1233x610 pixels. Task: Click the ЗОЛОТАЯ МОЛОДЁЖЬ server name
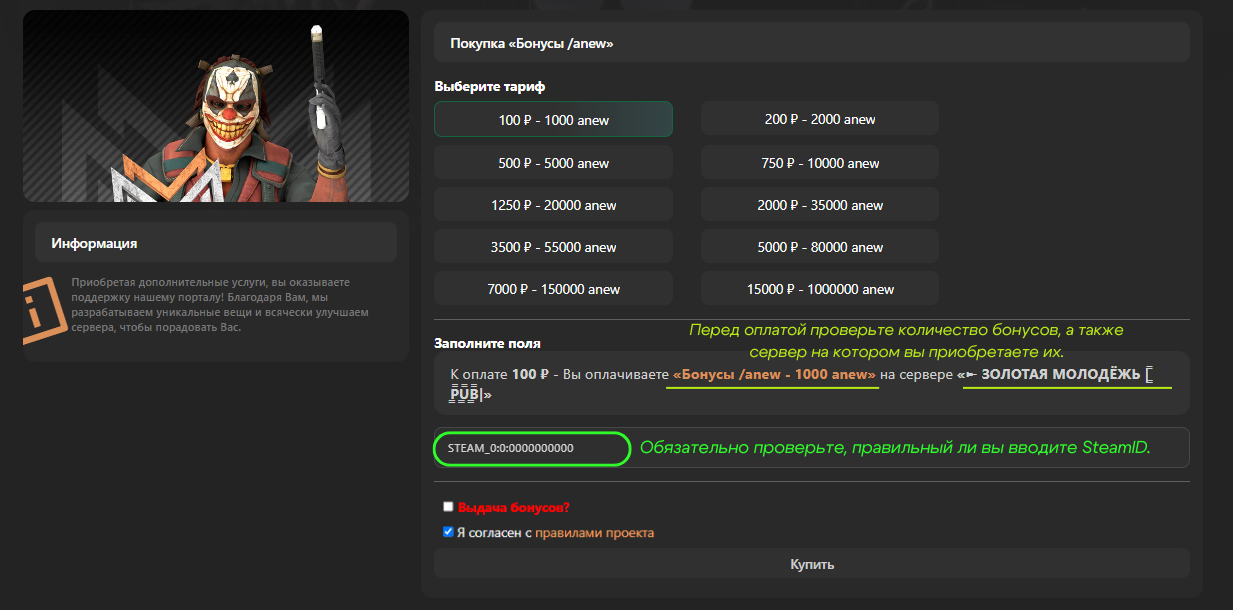[1060, 374]
